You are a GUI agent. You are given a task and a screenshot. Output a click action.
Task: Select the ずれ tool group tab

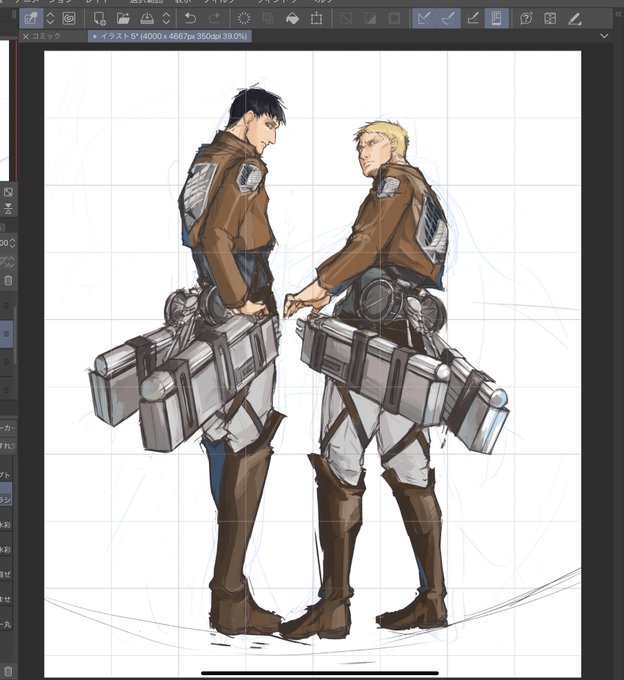click(x=8, y=445)
